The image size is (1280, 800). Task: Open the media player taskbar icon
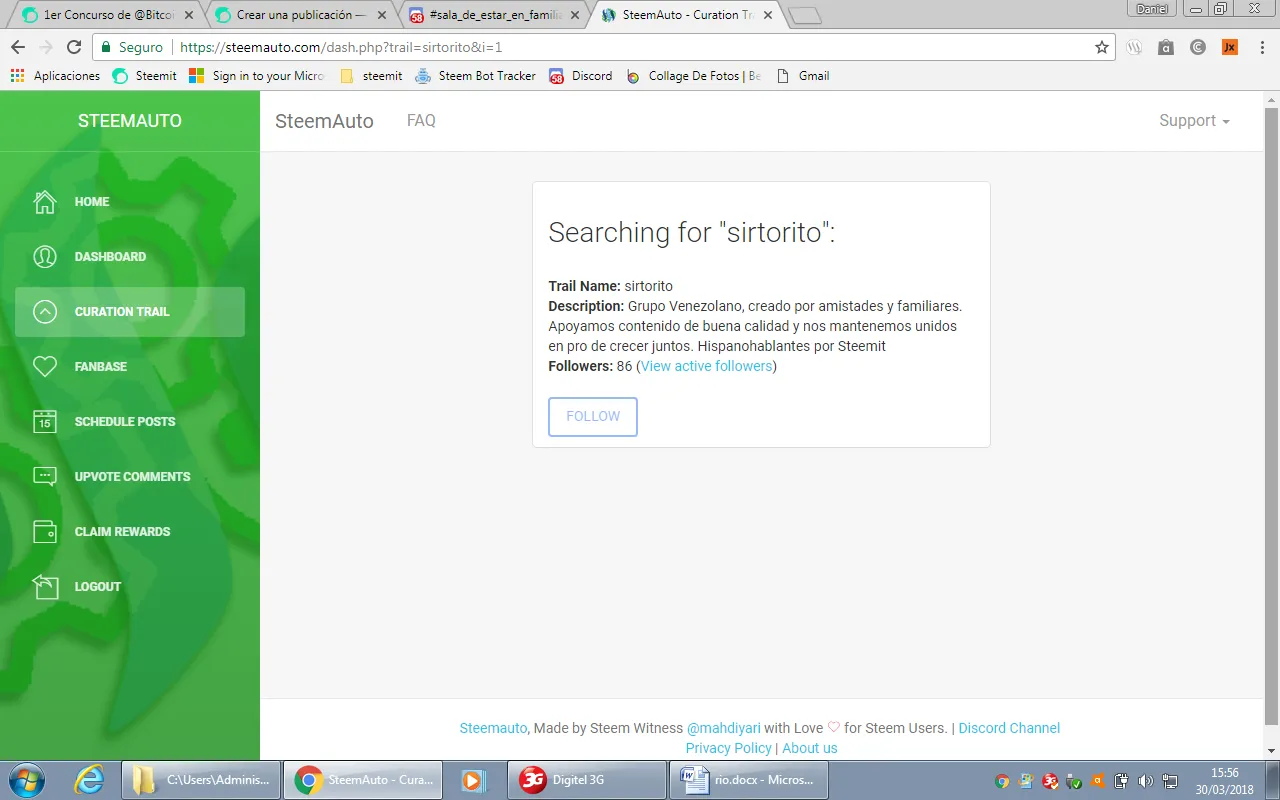pos(473,780)
